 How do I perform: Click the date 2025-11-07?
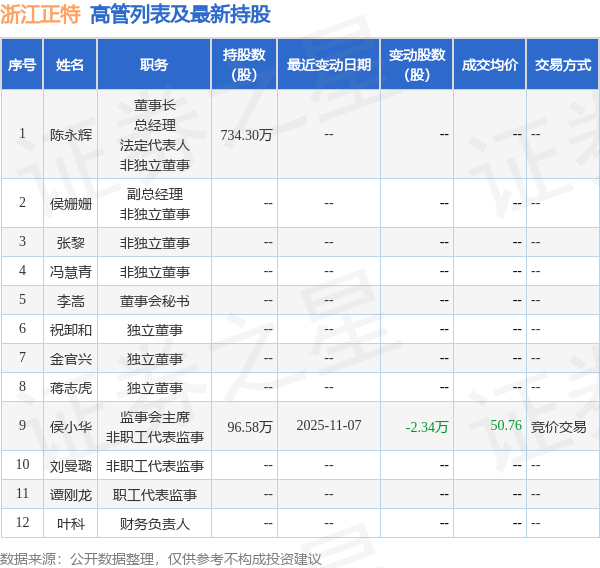click(329, 425)
